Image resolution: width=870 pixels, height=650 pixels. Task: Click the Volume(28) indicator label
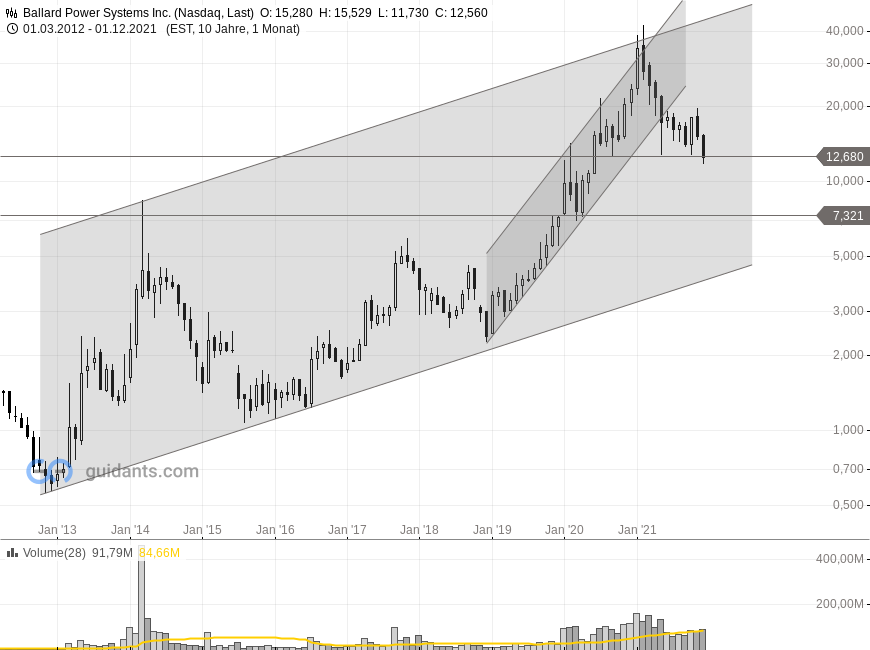coord(54,553)
